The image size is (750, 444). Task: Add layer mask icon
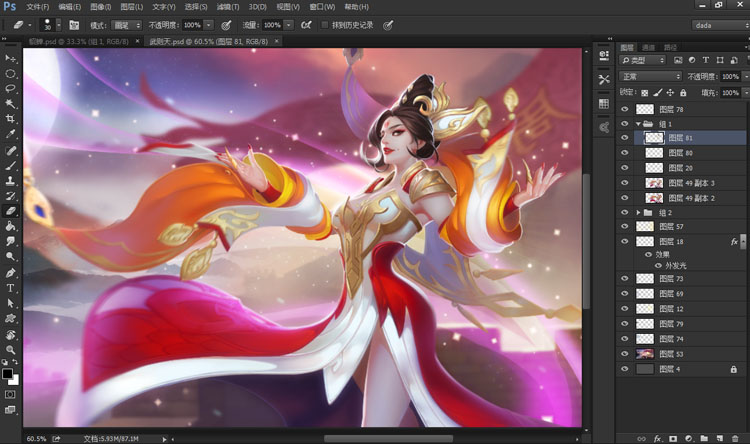click(673, 438)
